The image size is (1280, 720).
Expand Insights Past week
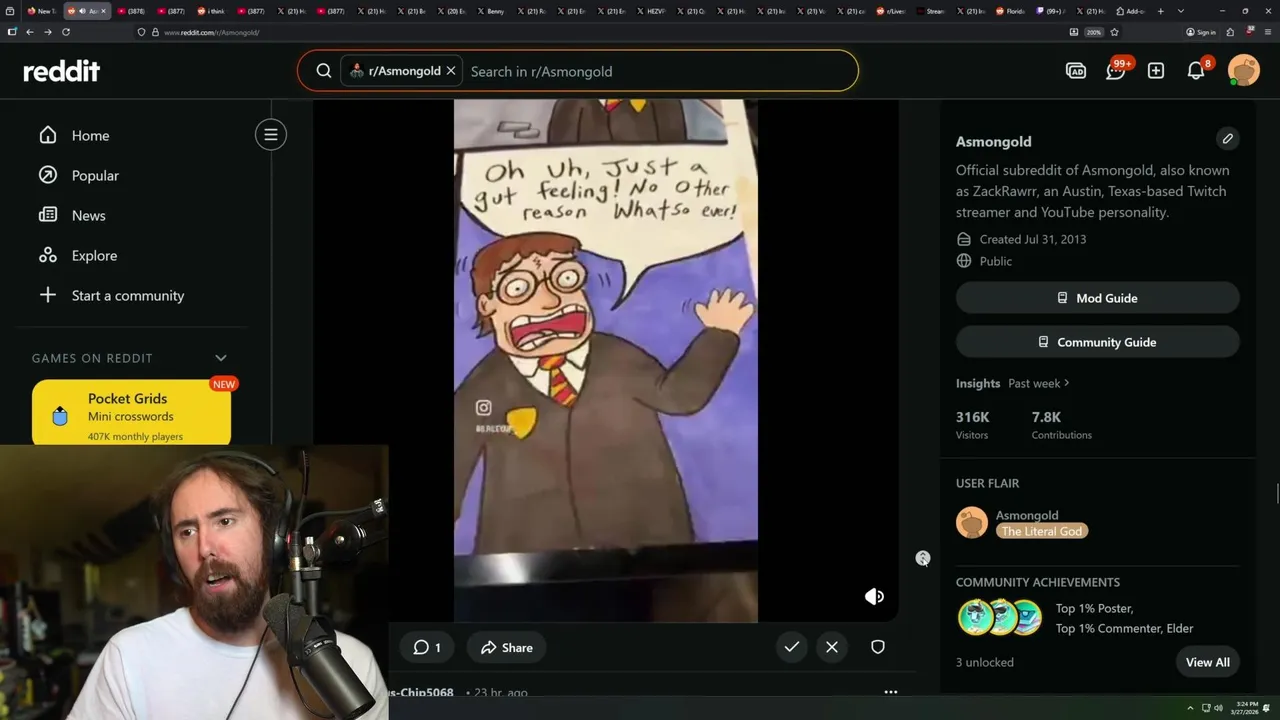tap(1039, 383)
